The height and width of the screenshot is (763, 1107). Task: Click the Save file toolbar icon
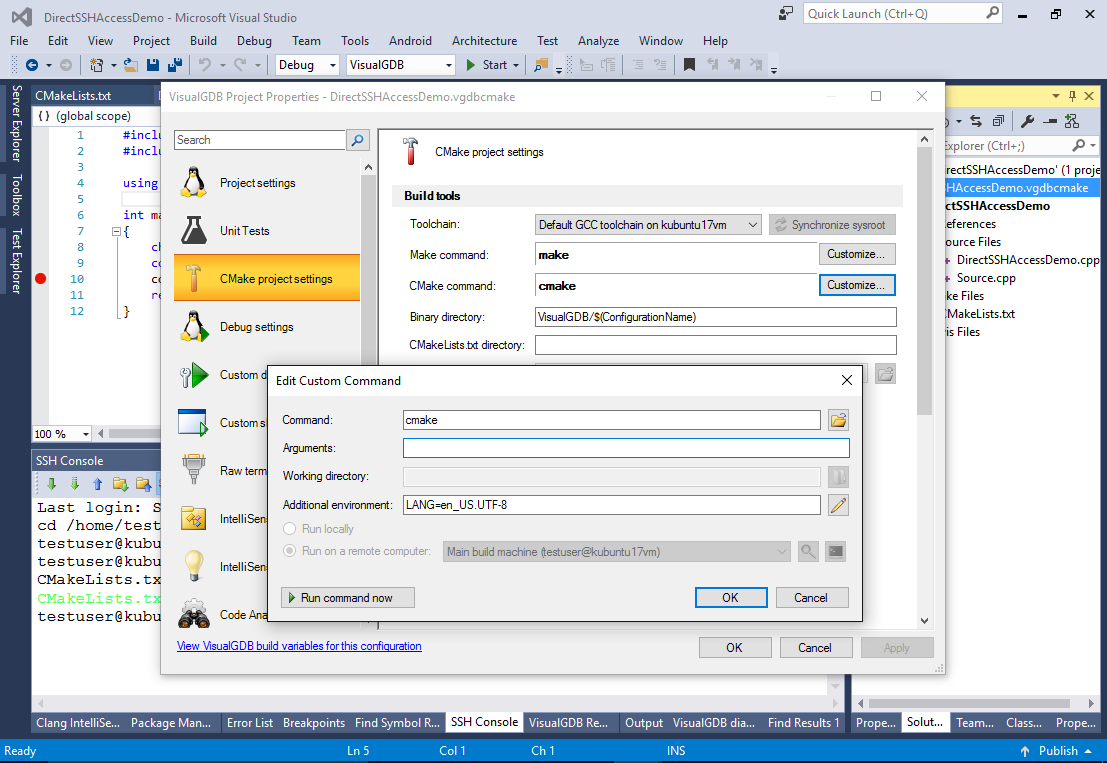[x=152, y=65]
